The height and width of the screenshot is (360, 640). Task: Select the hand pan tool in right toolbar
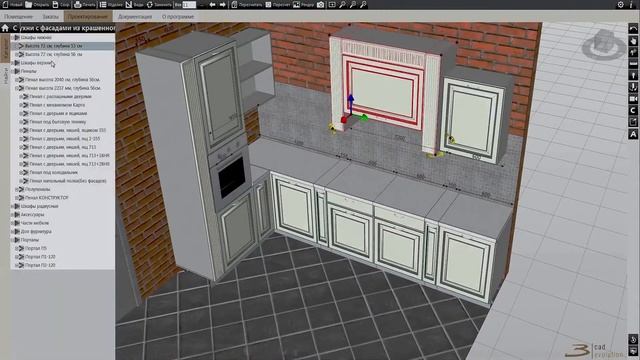coord(633,40)
